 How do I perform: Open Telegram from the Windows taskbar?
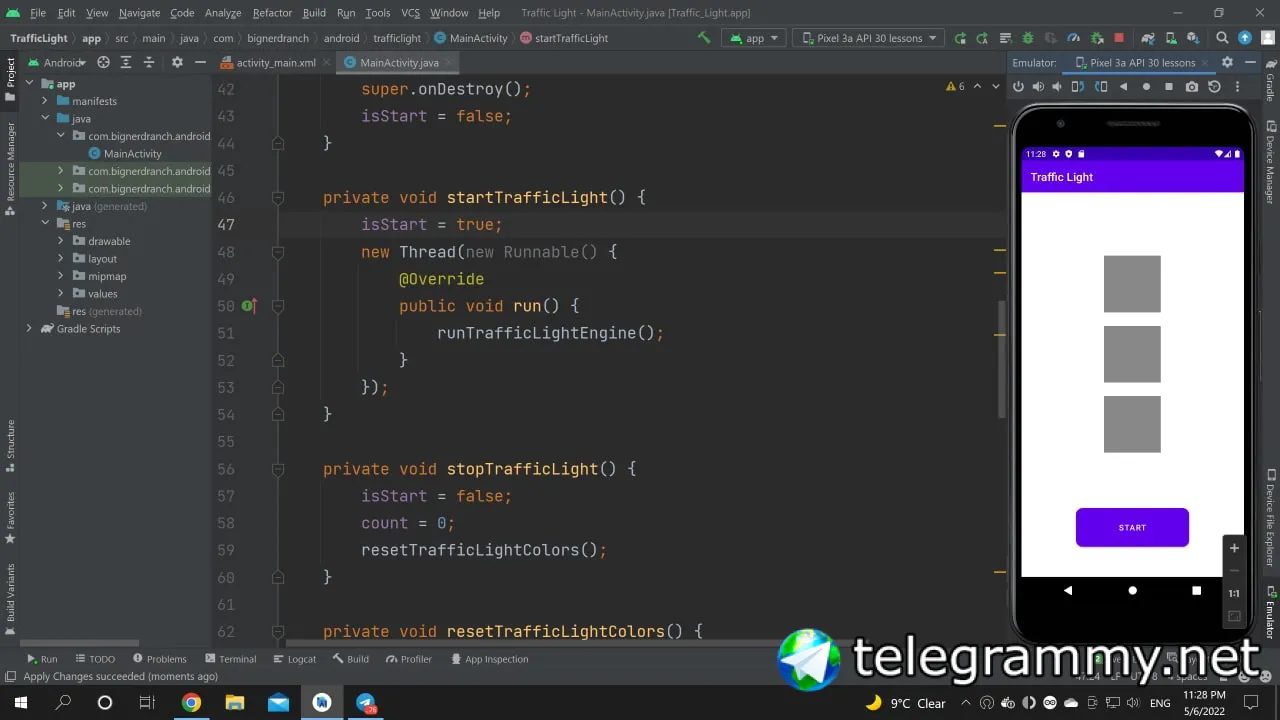pyautogui.click(x=366, y=703)
